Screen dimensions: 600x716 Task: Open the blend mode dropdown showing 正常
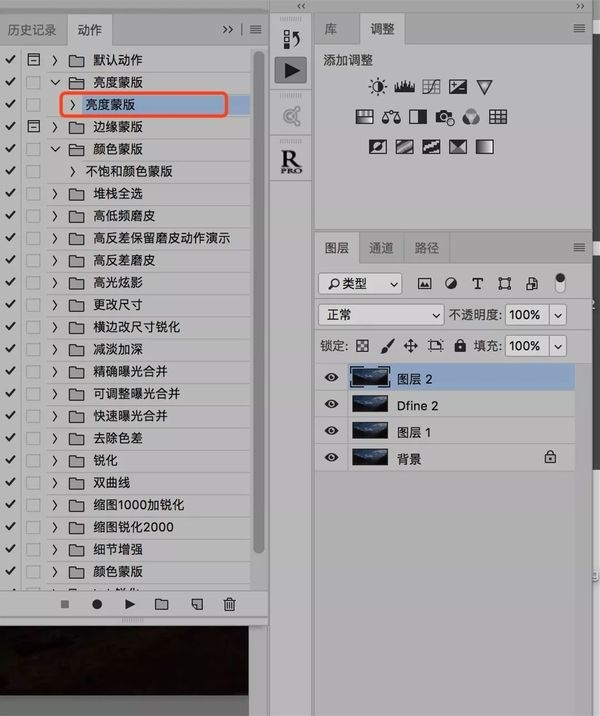(381, 314)
